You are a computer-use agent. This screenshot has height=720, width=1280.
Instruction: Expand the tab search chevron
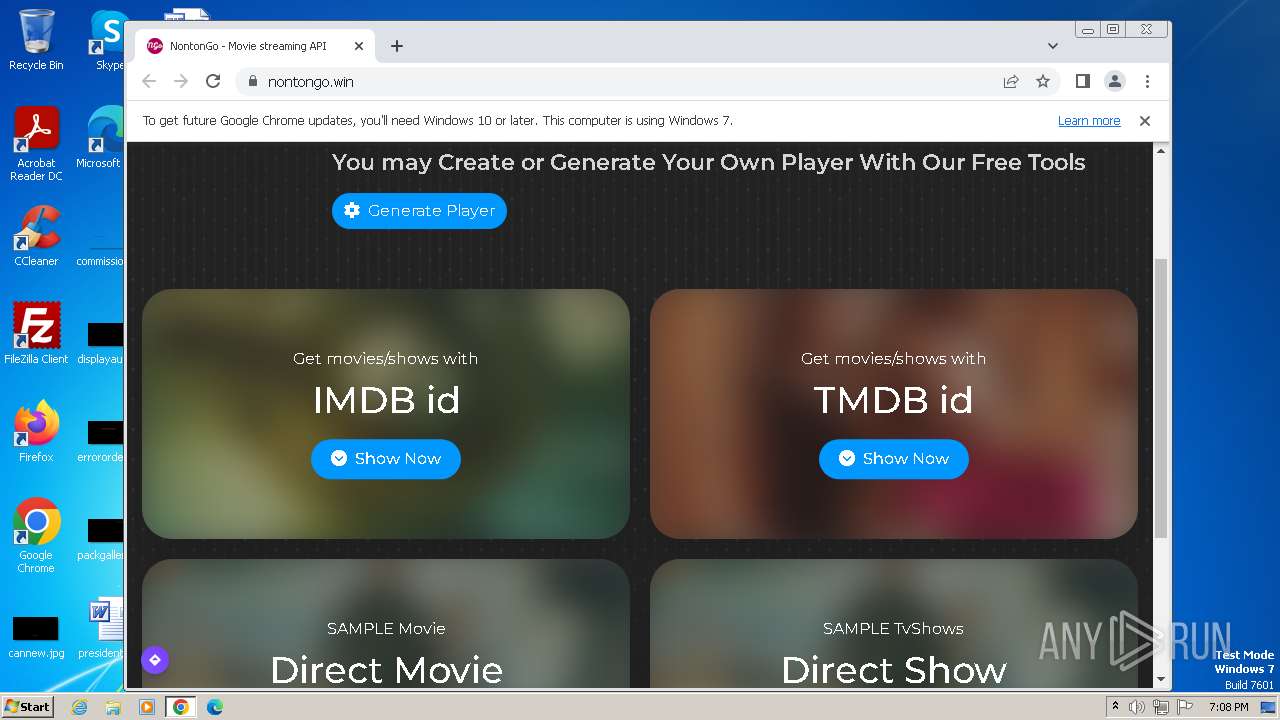[1052, 46]
